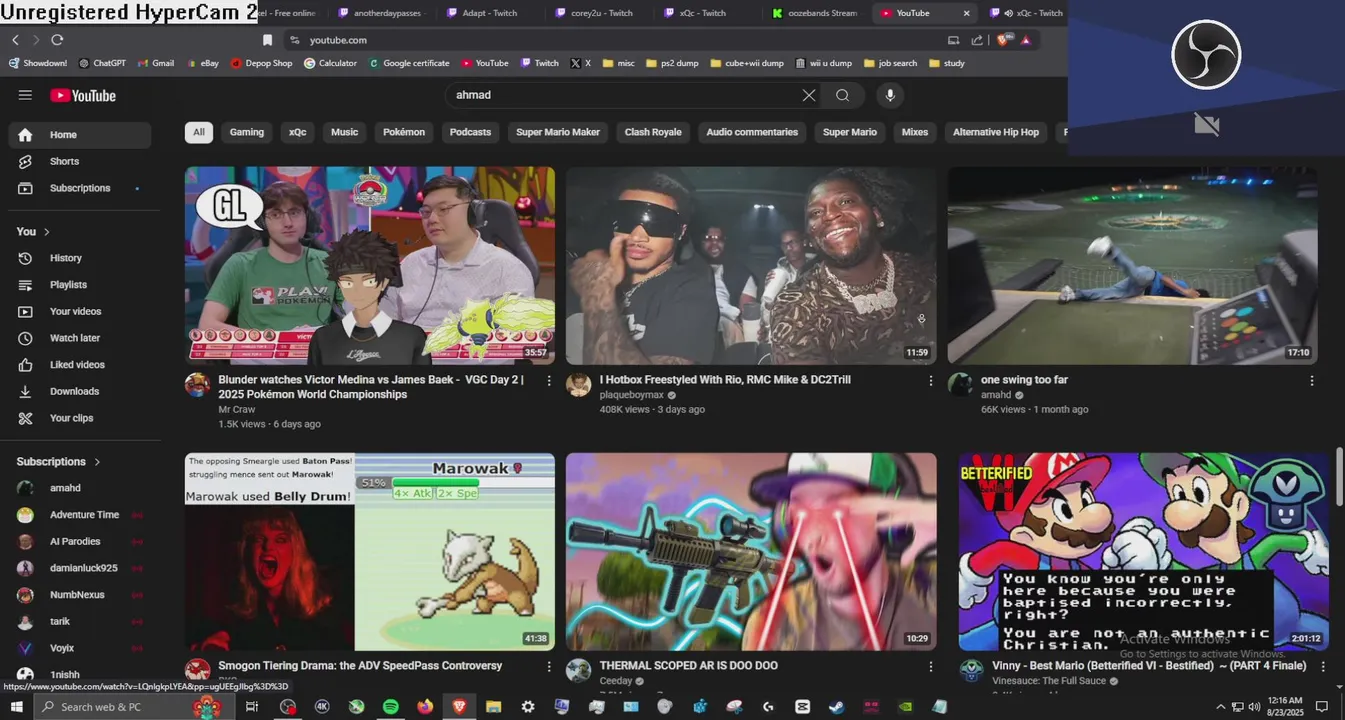This screenshot has width=1345, height=720.
Task: Click the share icon in the address bar
Action: click(975, 40)
